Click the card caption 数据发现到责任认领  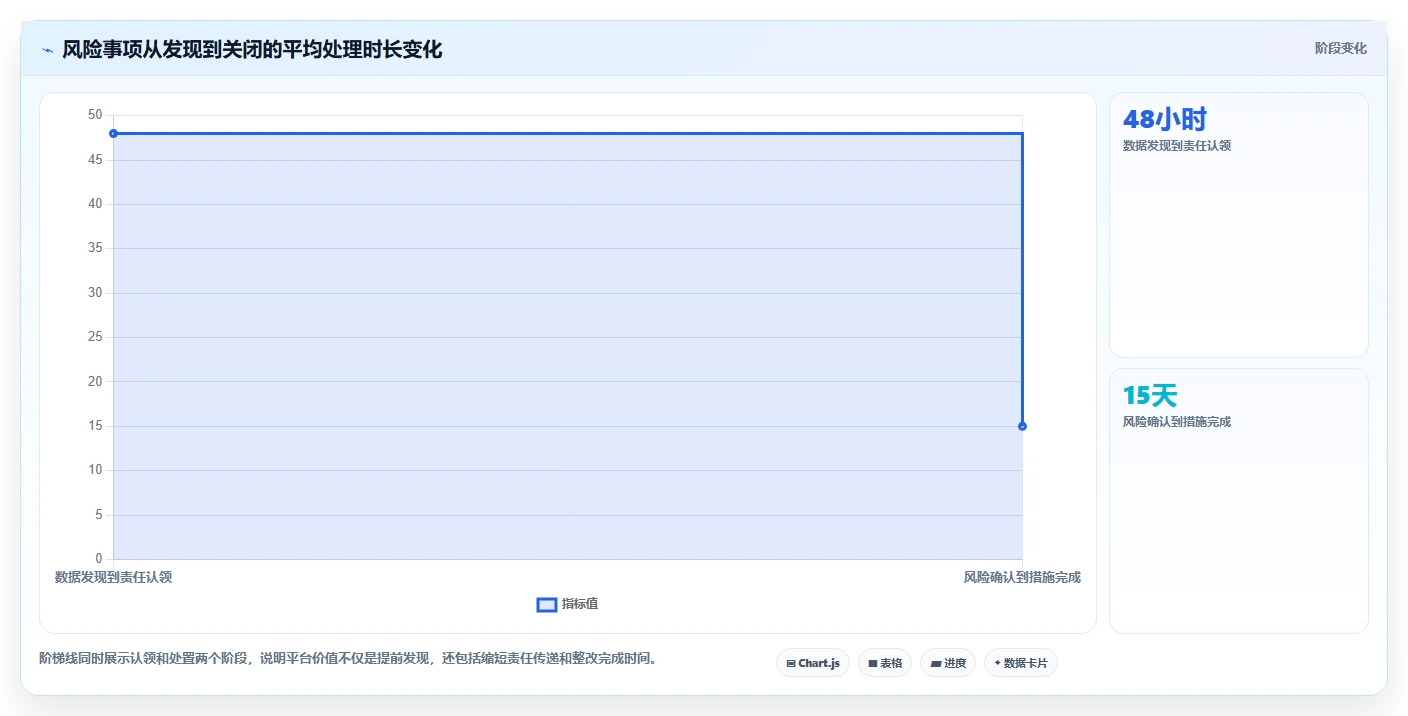(1177, 145)
